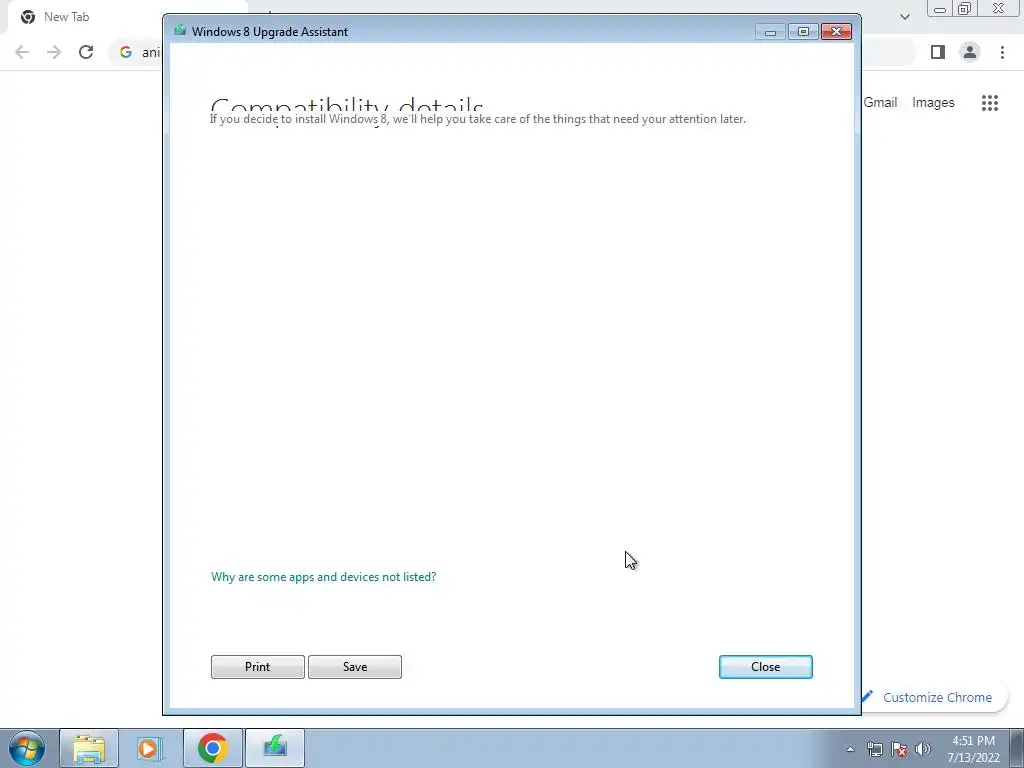Open the Google apps grid
This screenshot has height=768, width=1024.
click(x=990, y=103)
